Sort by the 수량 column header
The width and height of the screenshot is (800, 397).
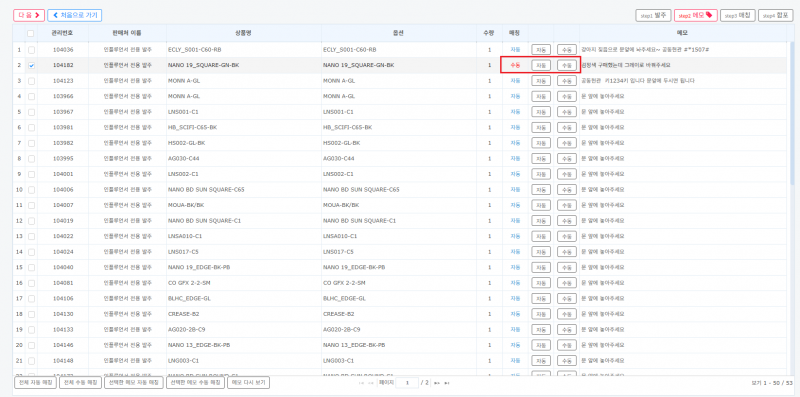coord(489,33)
